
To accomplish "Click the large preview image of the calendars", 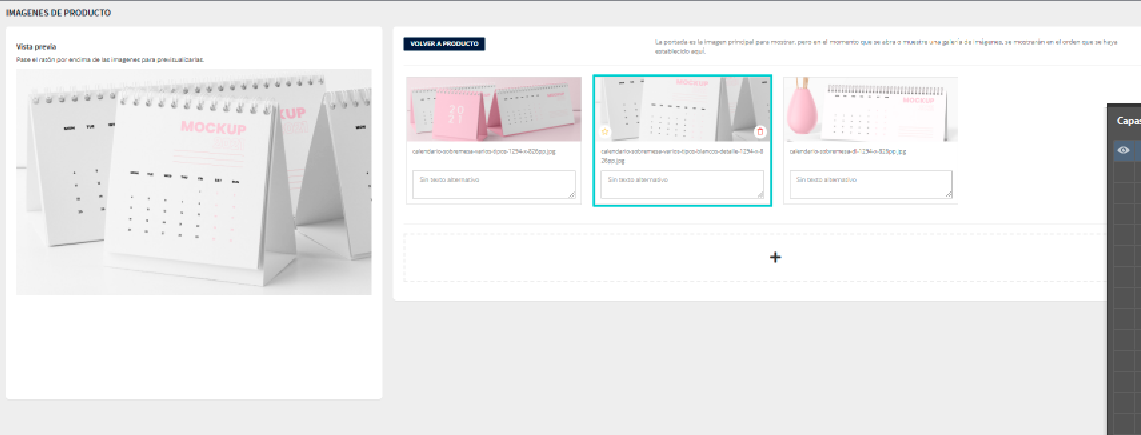I will coord(193,181).
